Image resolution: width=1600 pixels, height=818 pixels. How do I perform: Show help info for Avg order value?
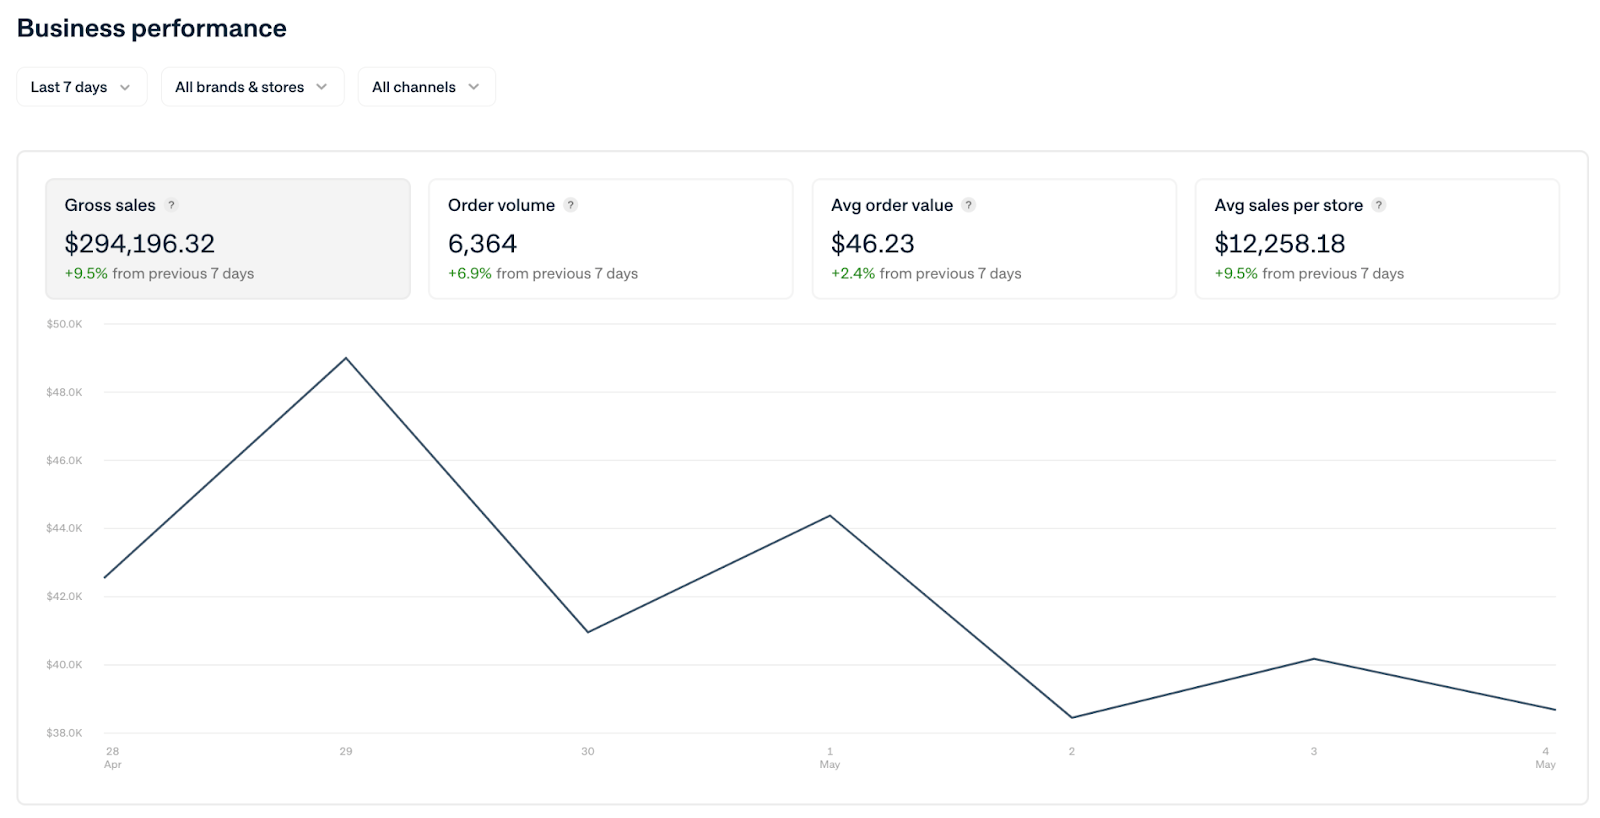click(968, 205)
